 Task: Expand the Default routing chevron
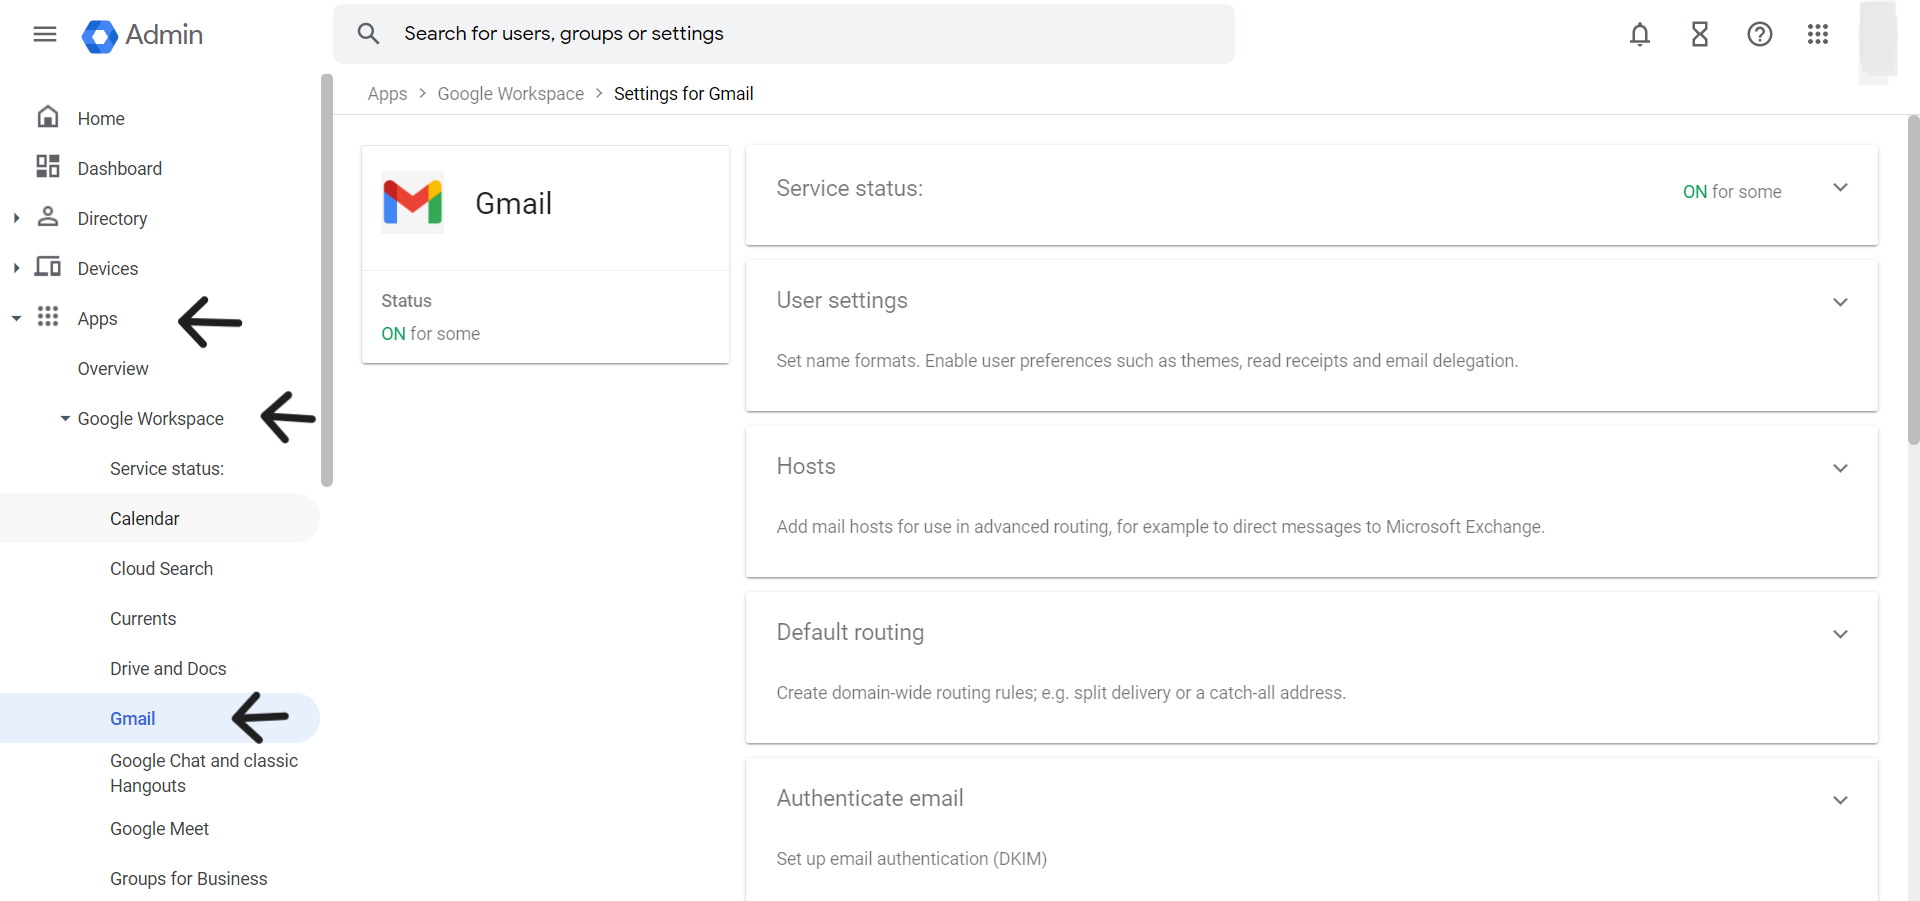tap(1840, 634)
